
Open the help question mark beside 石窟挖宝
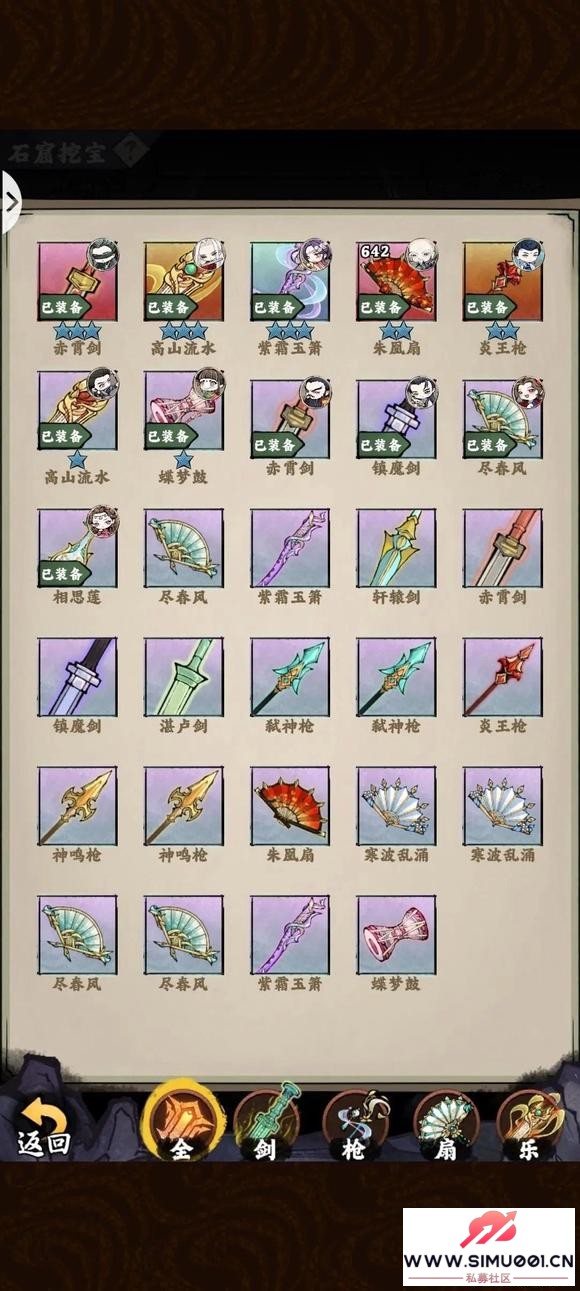coord(130,152)
